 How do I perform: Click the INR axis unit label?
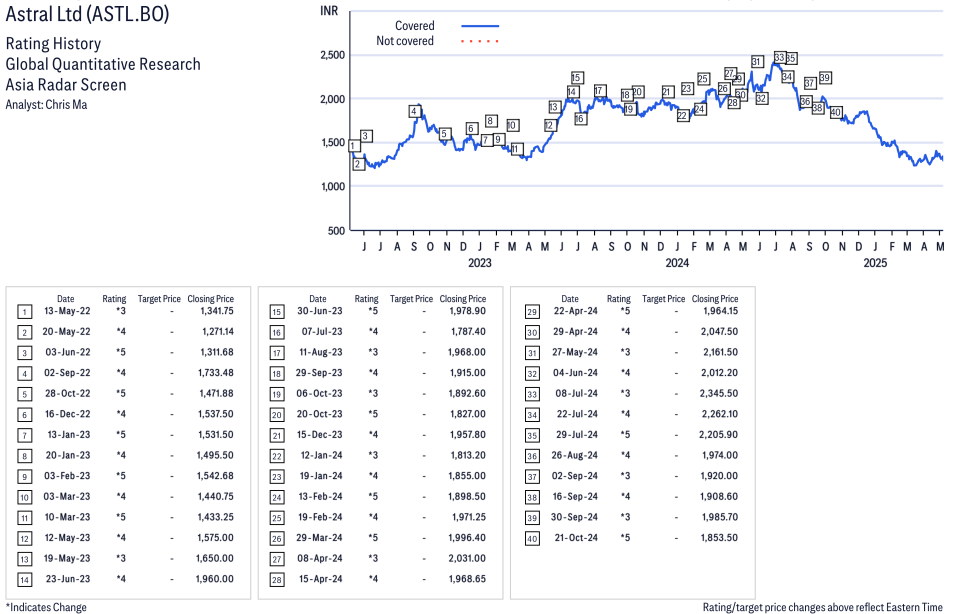tap(329, 11)
